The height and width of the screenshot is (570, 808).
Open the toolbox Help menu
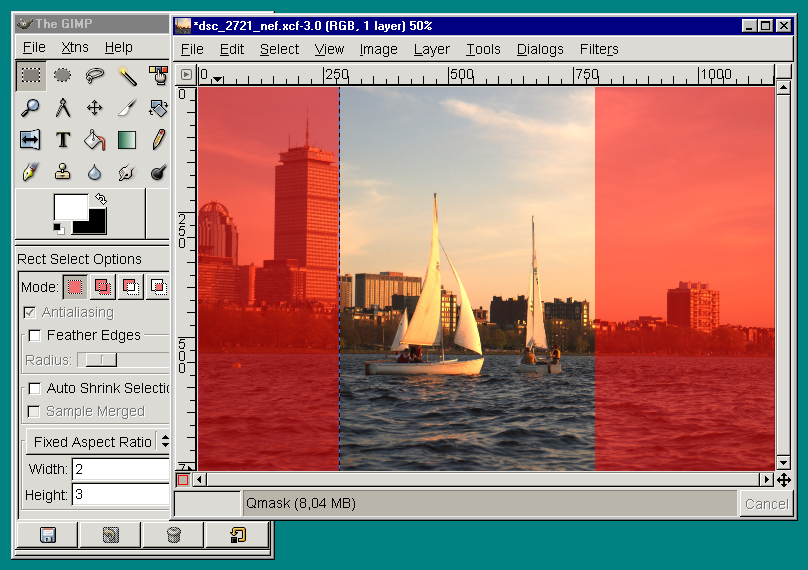119,47
